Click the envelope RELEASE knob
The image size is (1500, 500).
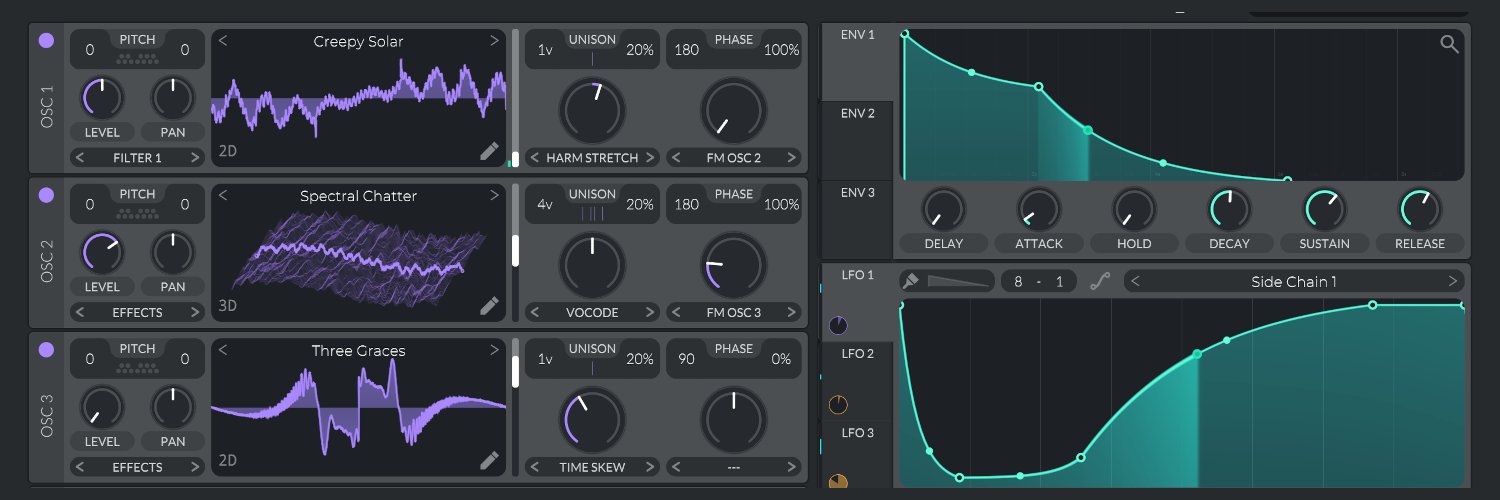pos(1420,209)
